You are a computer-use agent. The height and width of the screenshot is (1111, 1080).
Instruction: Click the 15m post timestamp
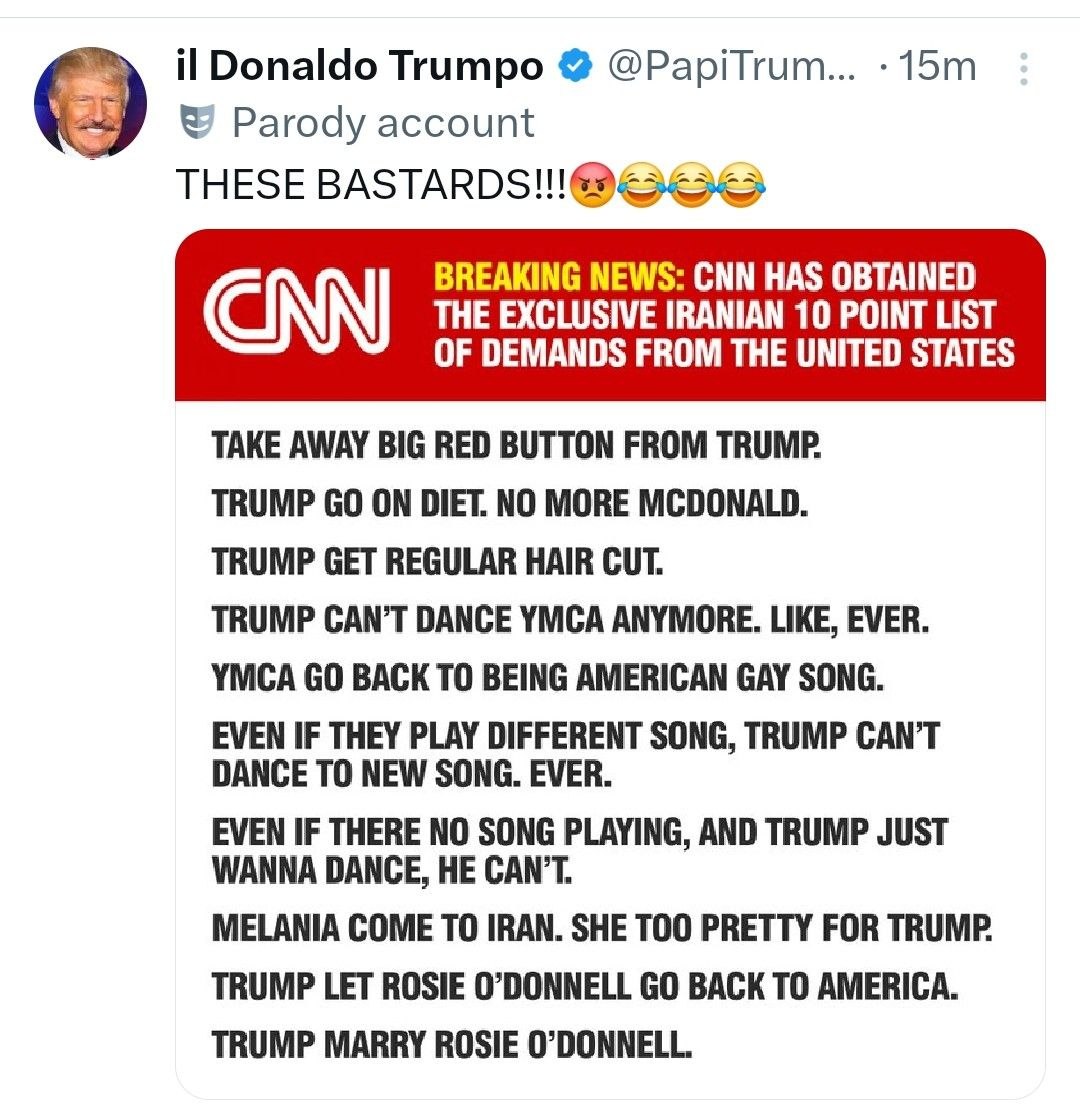tap(936, 67)
